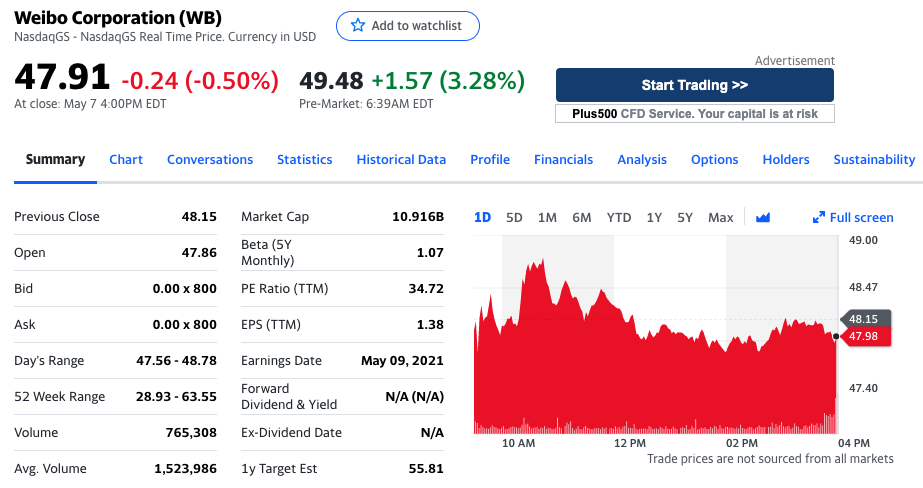Pick the 5Y chart range
The height and width of the screenshot is (488, 923).
[685, 218]
